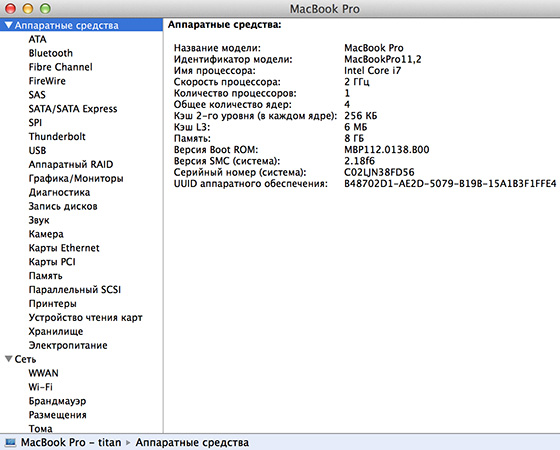Click the processor speed value 2 ГГц
560x450 pixels.
(356, 82)
